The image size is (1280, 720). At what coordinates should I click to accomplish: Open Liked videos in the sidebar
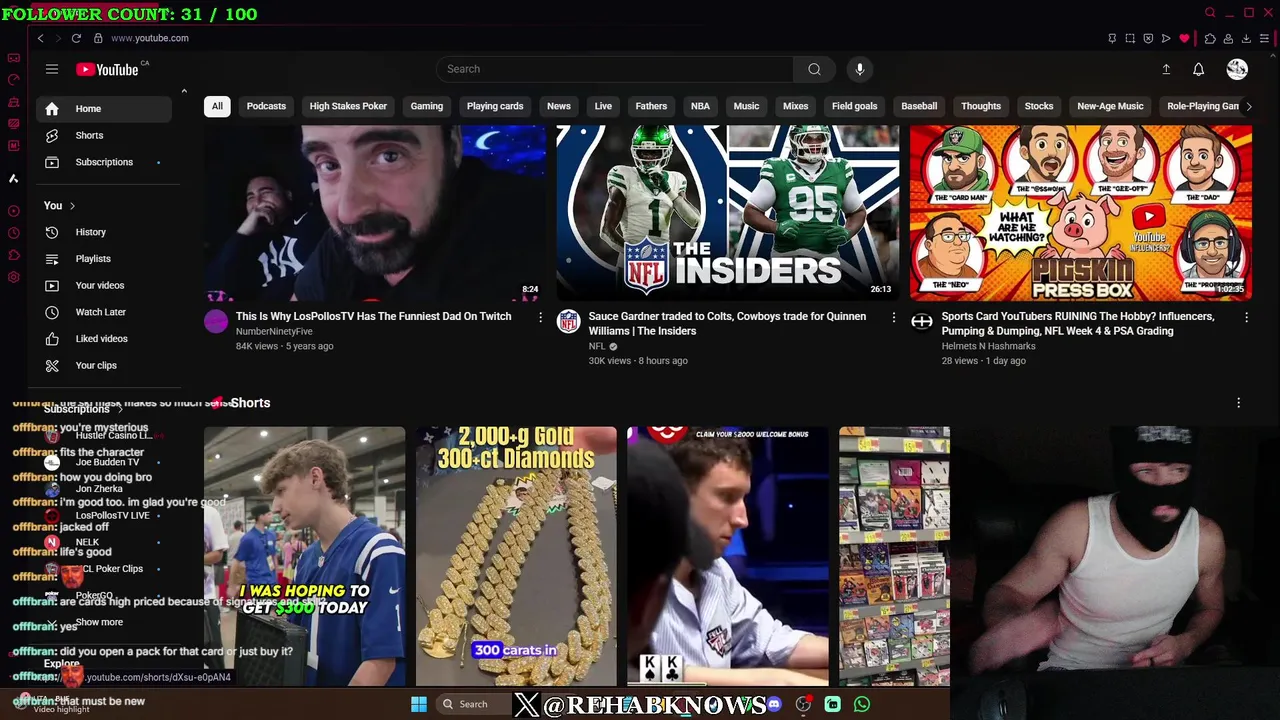coord(104,339)
